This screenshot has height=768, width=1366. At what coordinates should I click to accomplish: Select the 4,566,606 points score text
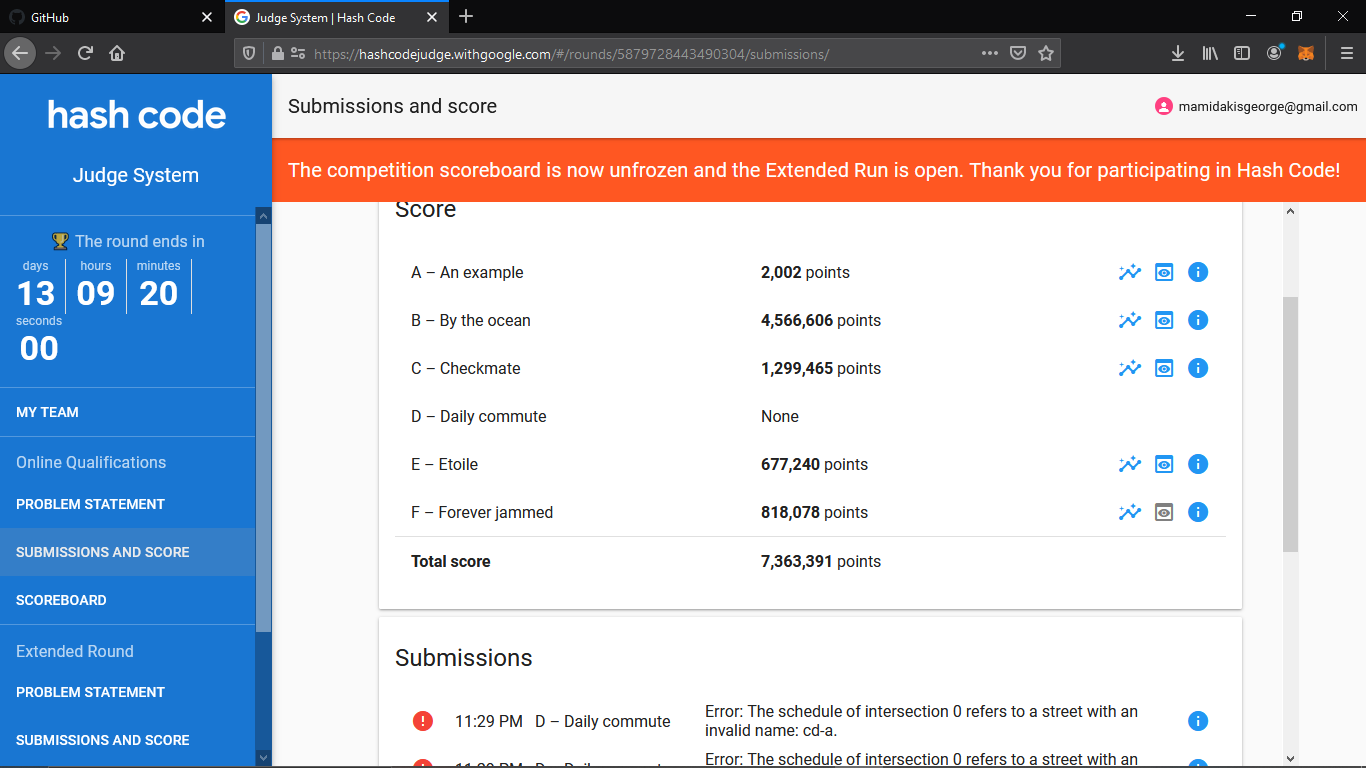(x=821, y=320)
